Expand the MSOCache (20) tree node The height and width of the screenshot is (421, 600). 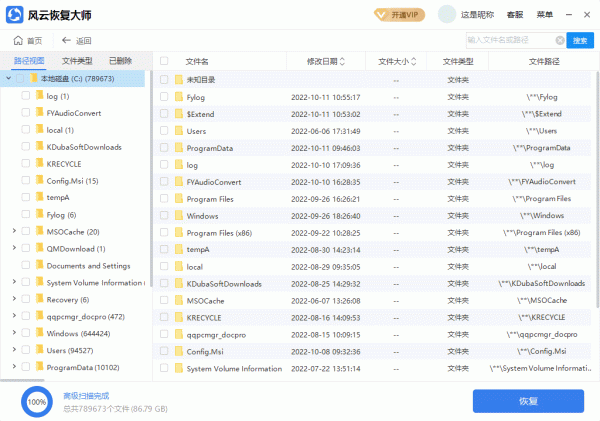coord(13,232)
